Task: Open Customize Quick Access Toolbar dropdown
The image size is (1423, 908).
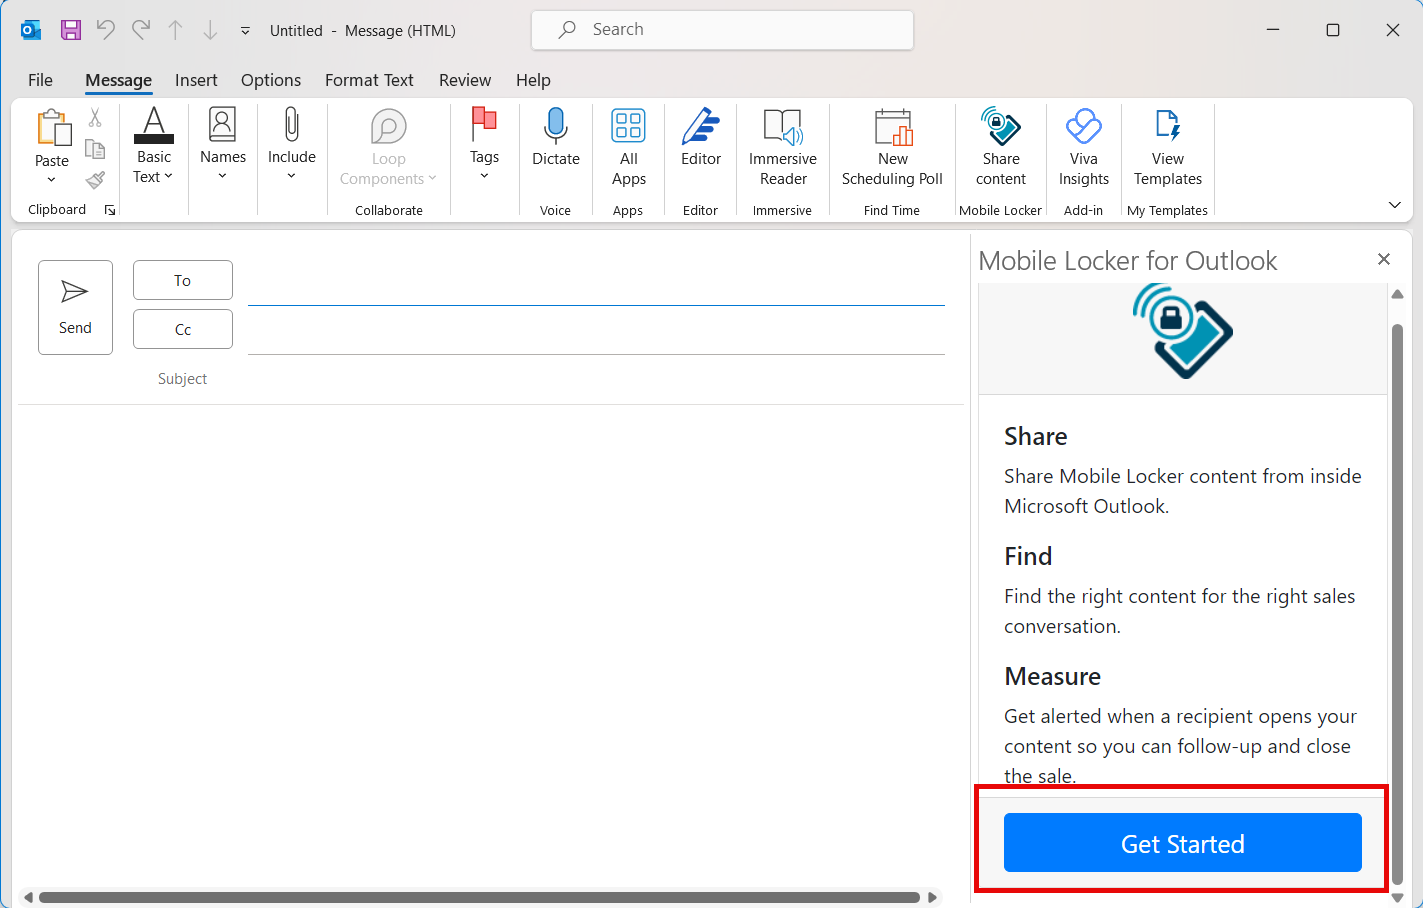Action: [x=245, y=31]
